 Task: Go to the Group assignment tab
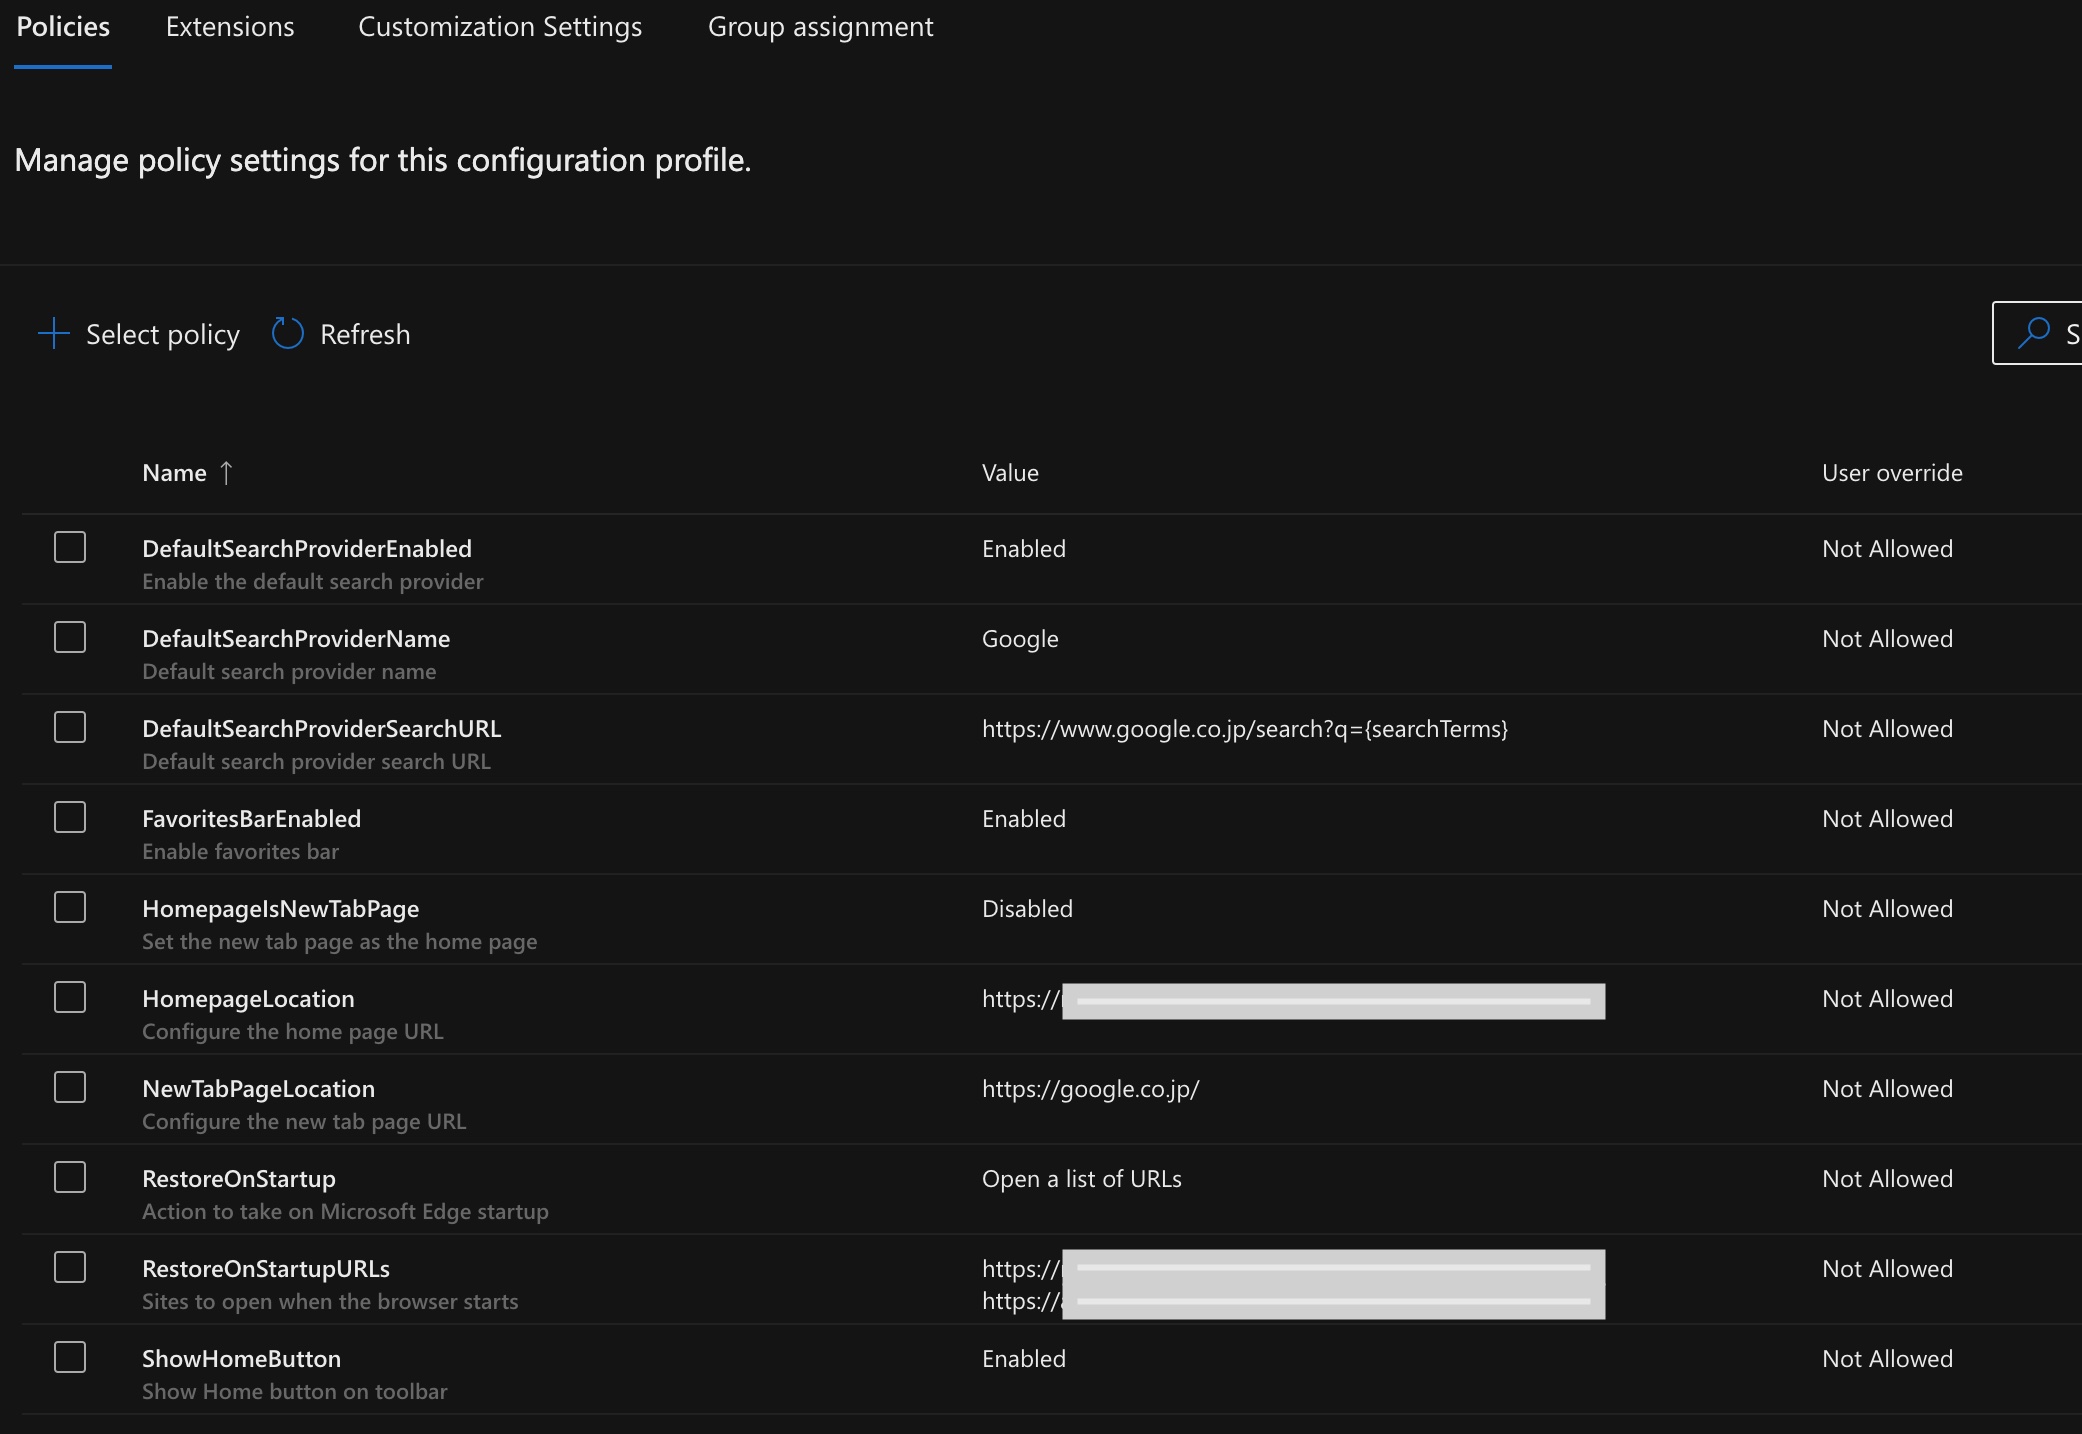(x=820, y=27)
